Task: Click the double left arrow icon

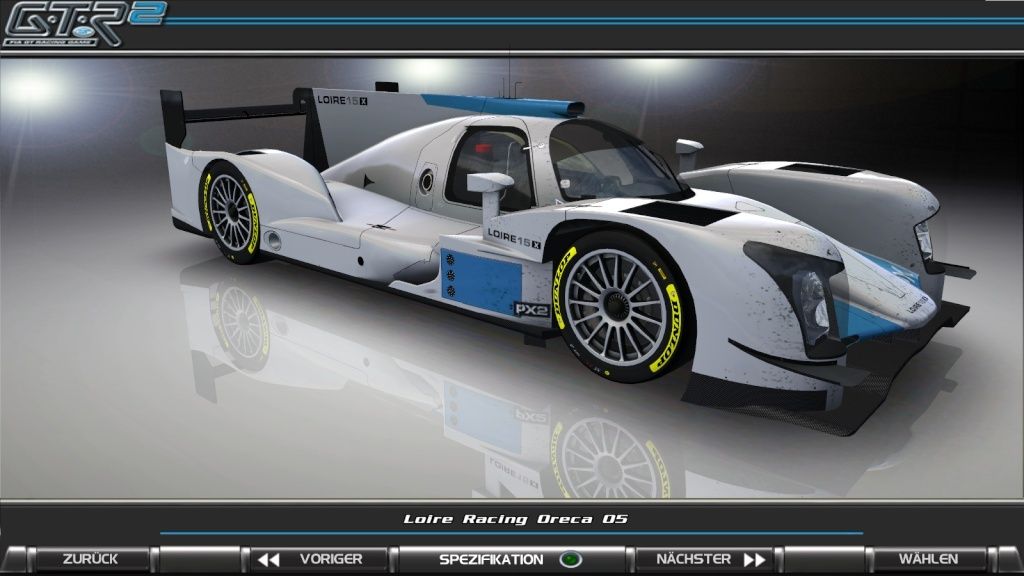Action: coord(268,560)
